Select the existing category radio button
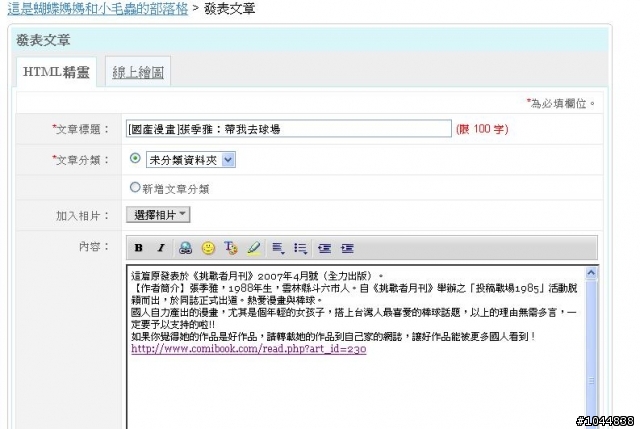This screenshot has width=640, height=429. coord(135,158)
